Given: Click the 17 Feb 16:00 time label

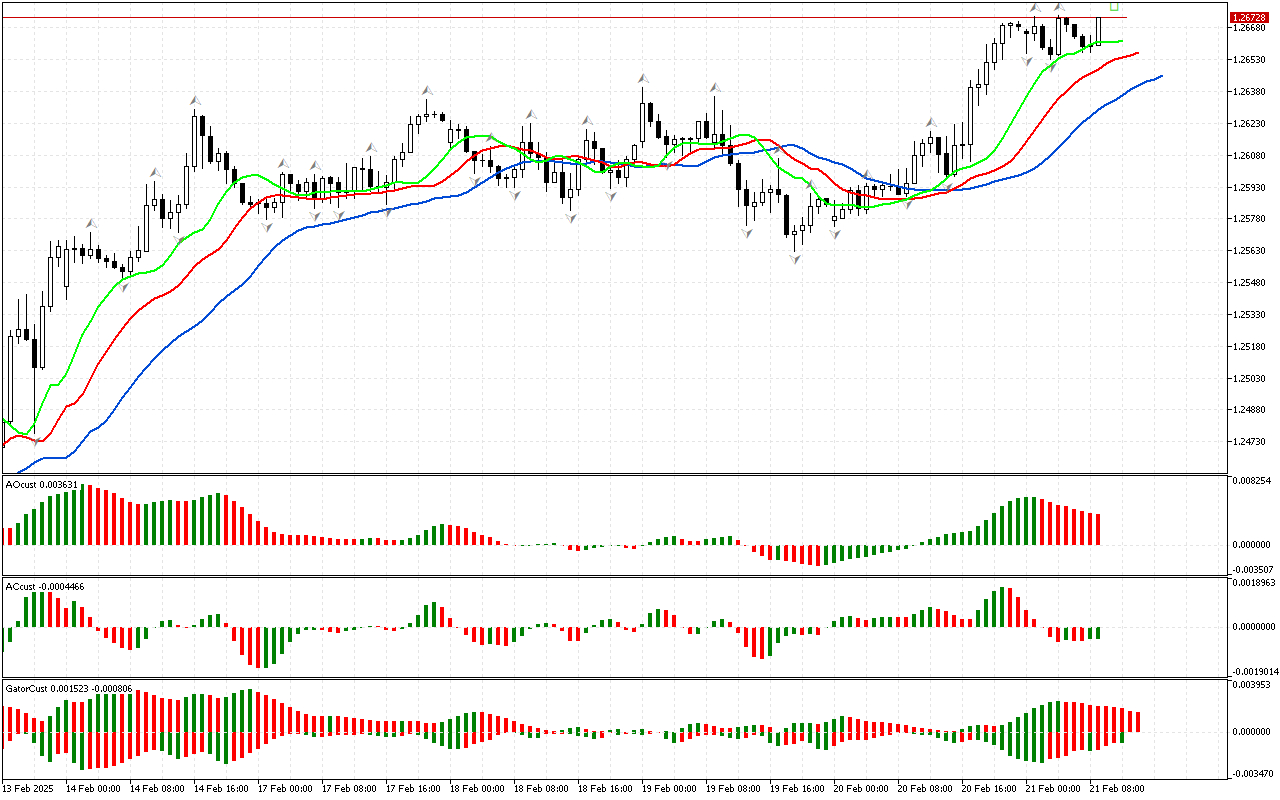Looking at the screenshot, I should pos(413,788).
